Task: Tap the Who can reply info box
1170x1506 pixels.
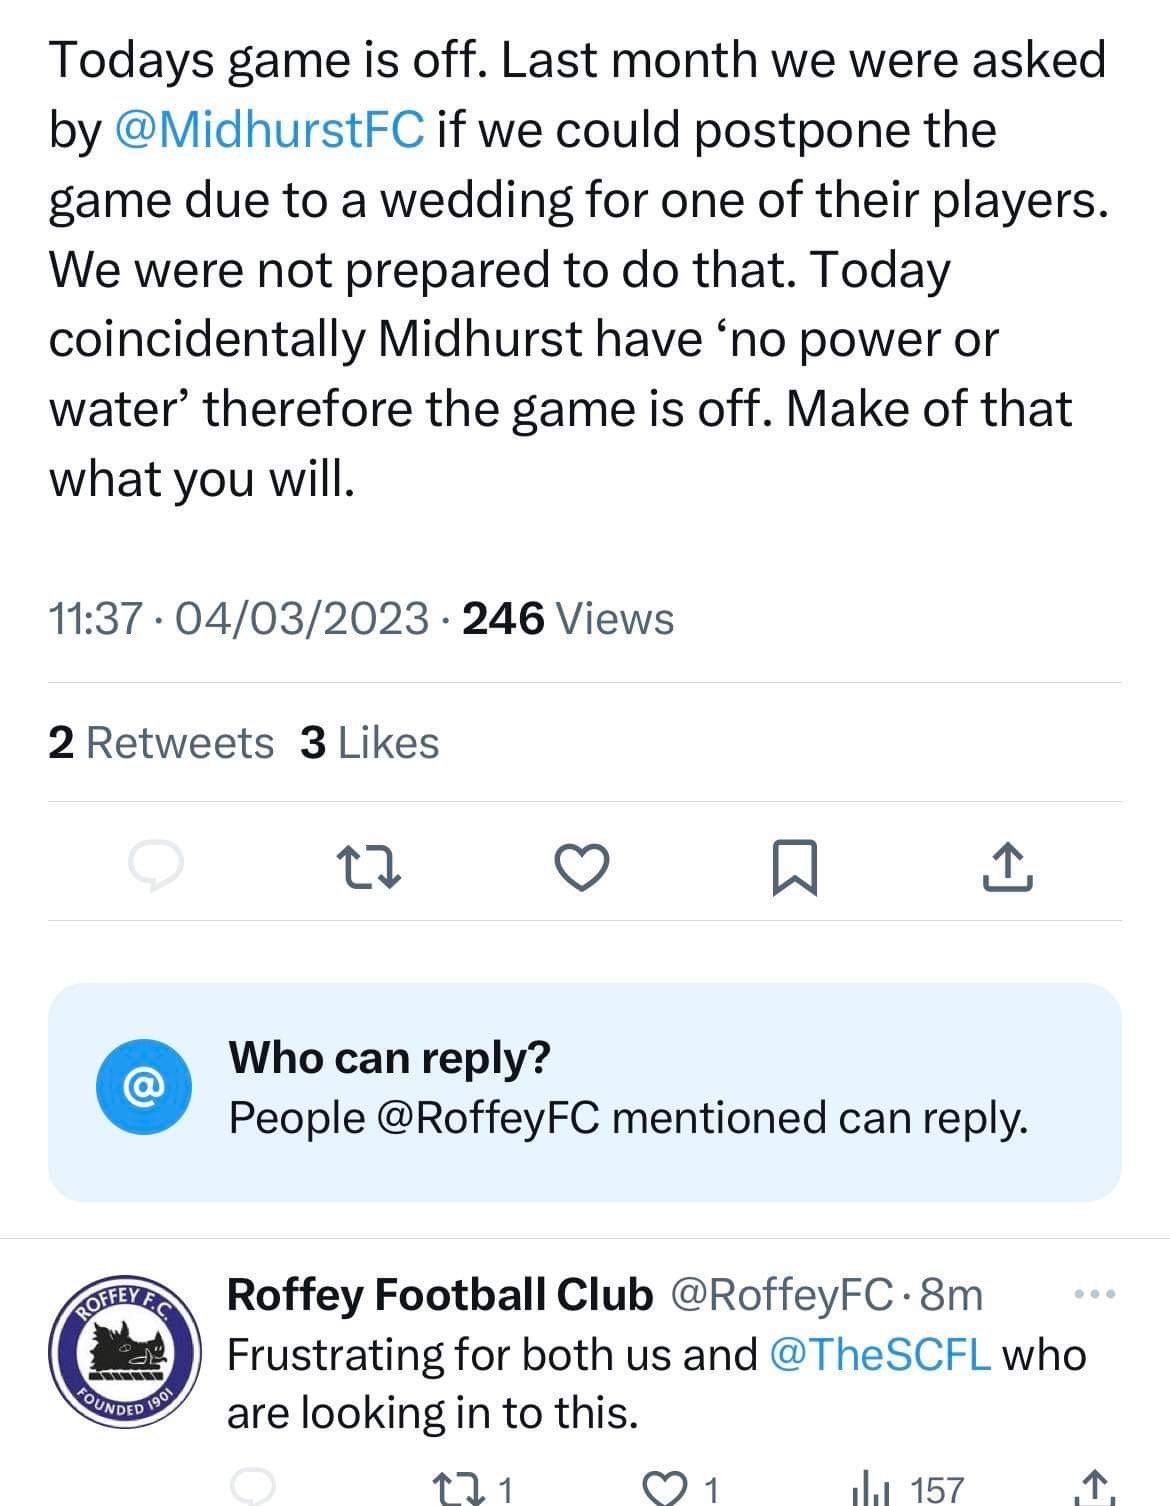Action: pos(585,1092)
